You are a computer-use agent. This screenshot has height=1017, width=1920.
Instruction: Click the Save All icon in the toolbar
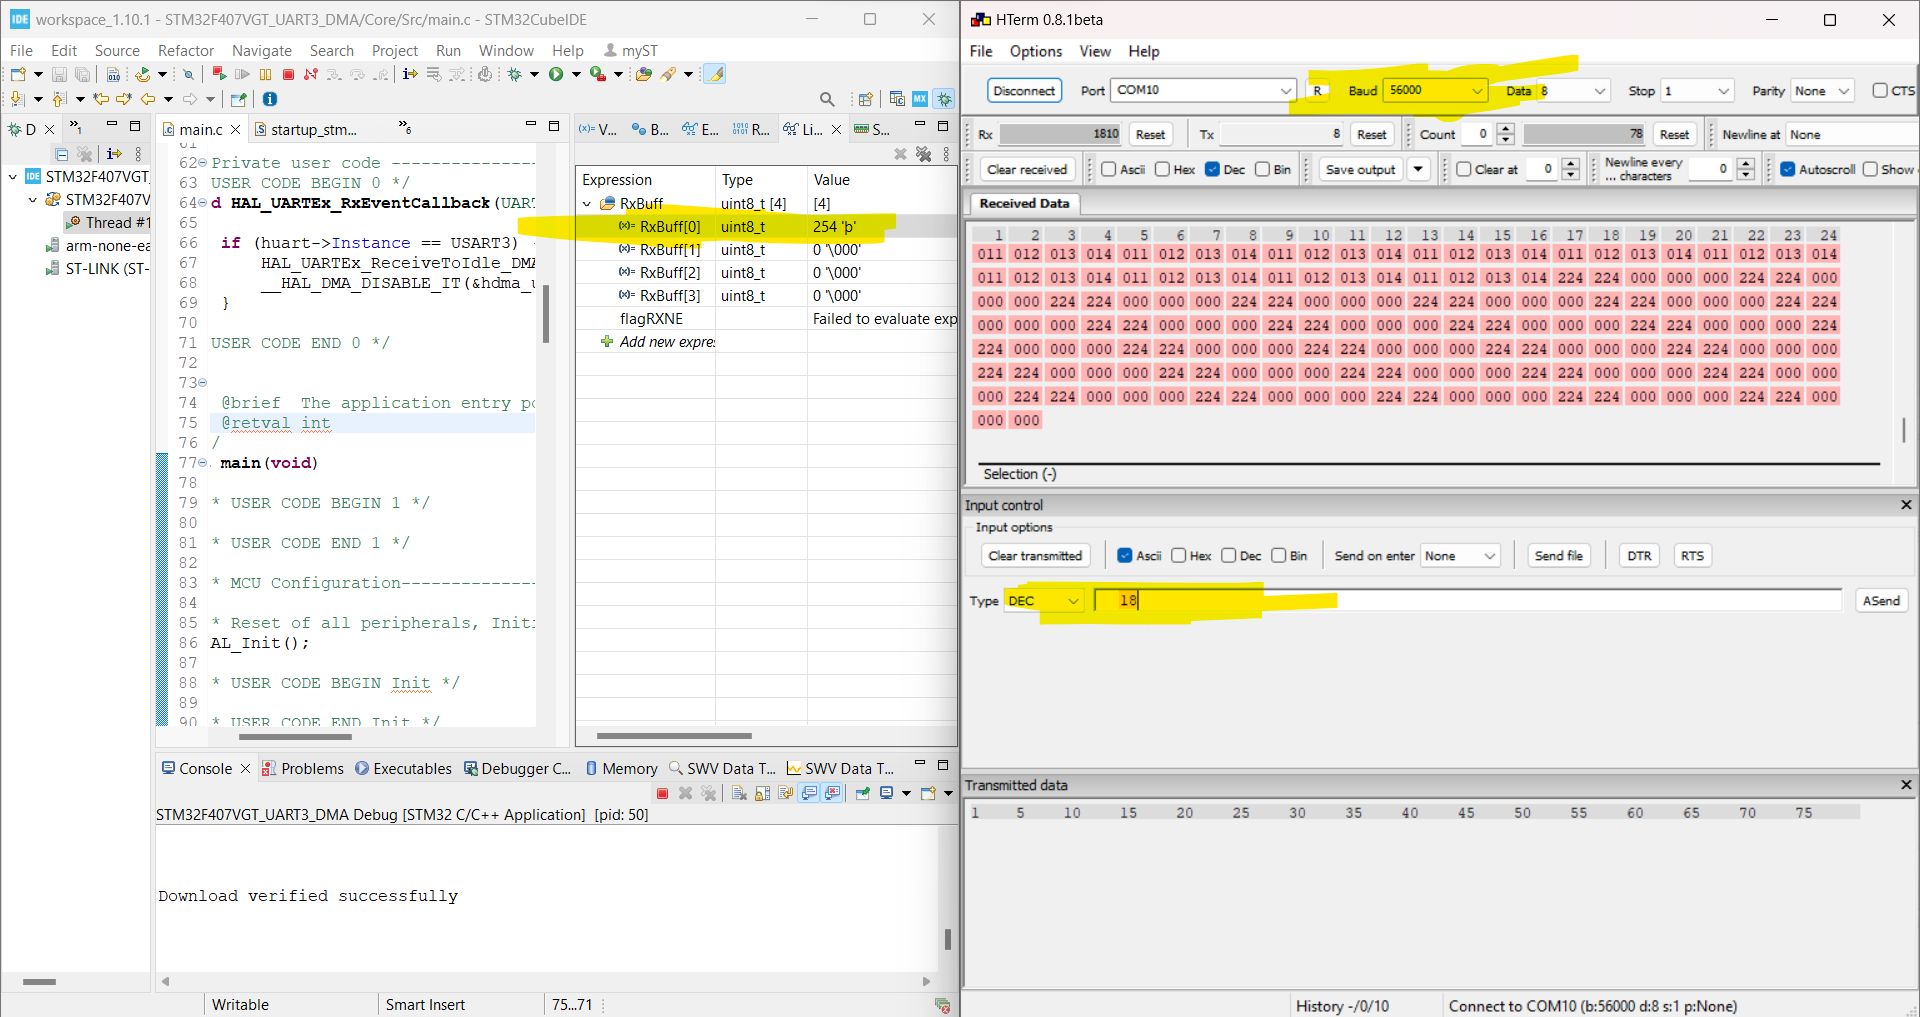pyautogui.click(x=83, y=74)
